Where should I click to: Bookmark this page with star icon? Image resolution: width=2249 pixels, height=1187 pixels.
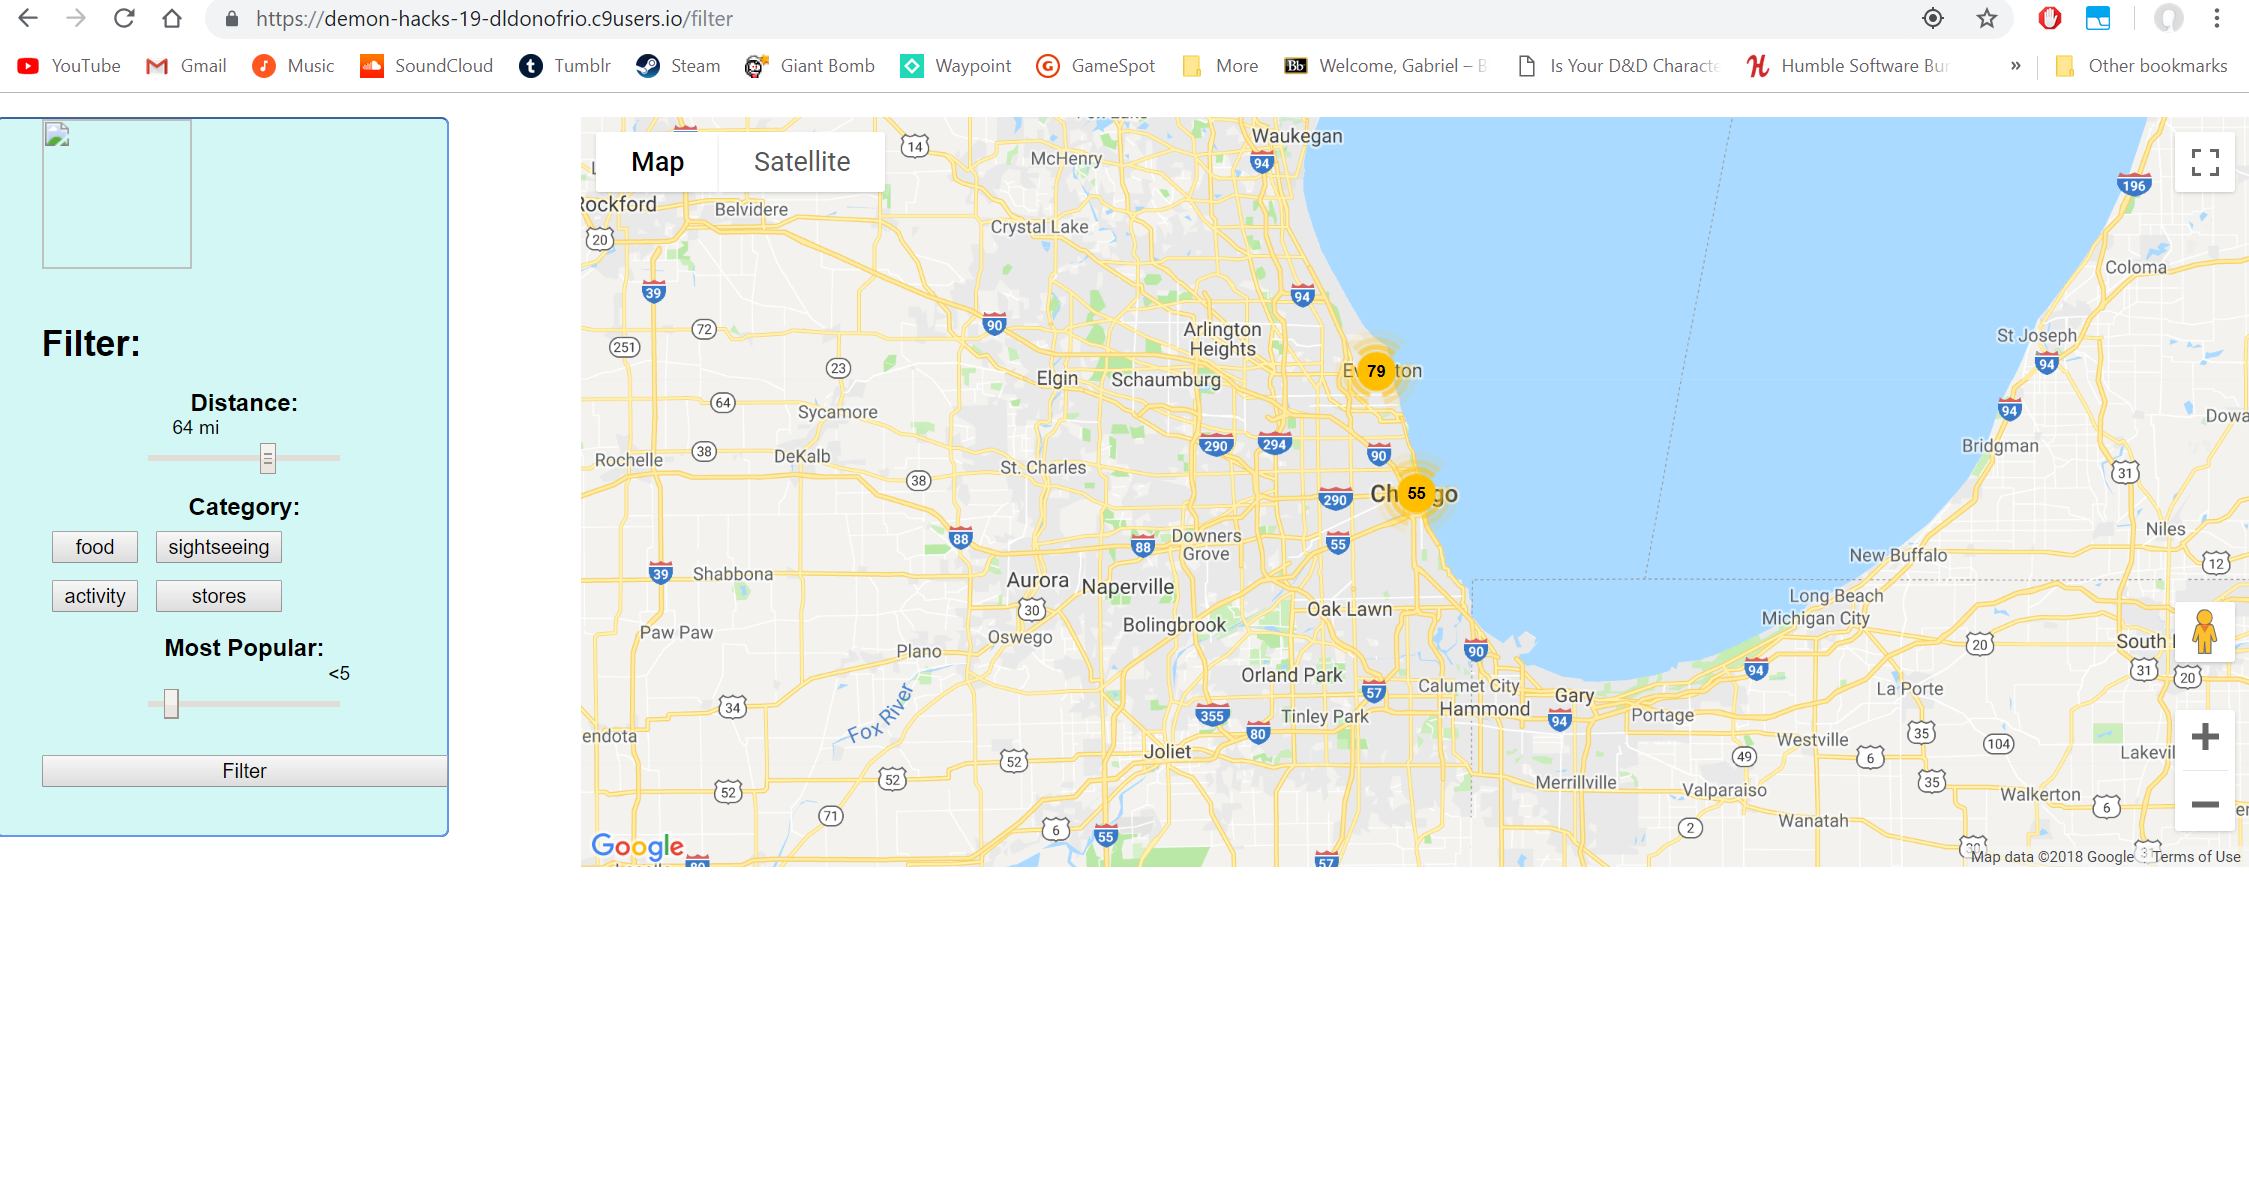point(1986,19)
